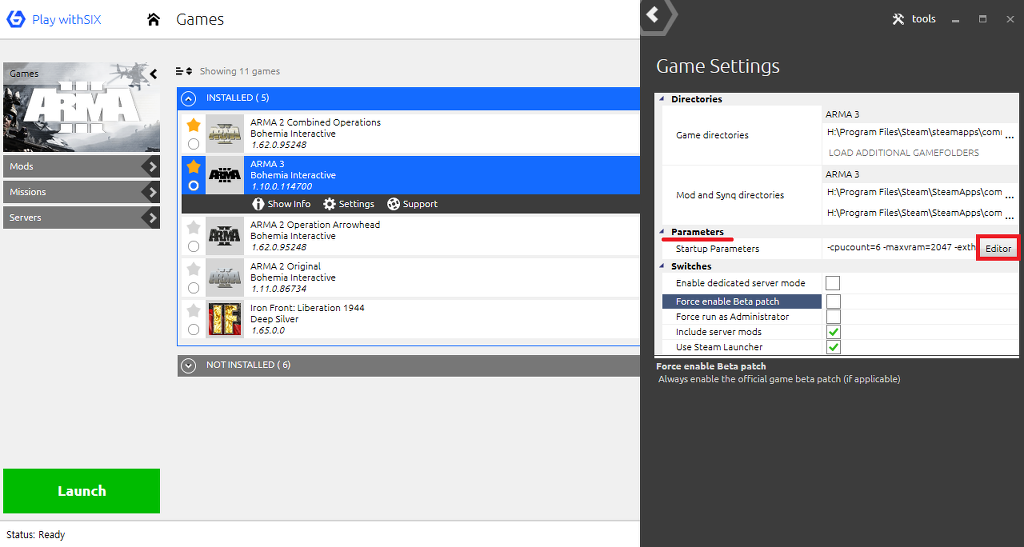Enable dedicated server mode checkbox
The width and height of the screenshot is (1024, 547).
(833, 284)
